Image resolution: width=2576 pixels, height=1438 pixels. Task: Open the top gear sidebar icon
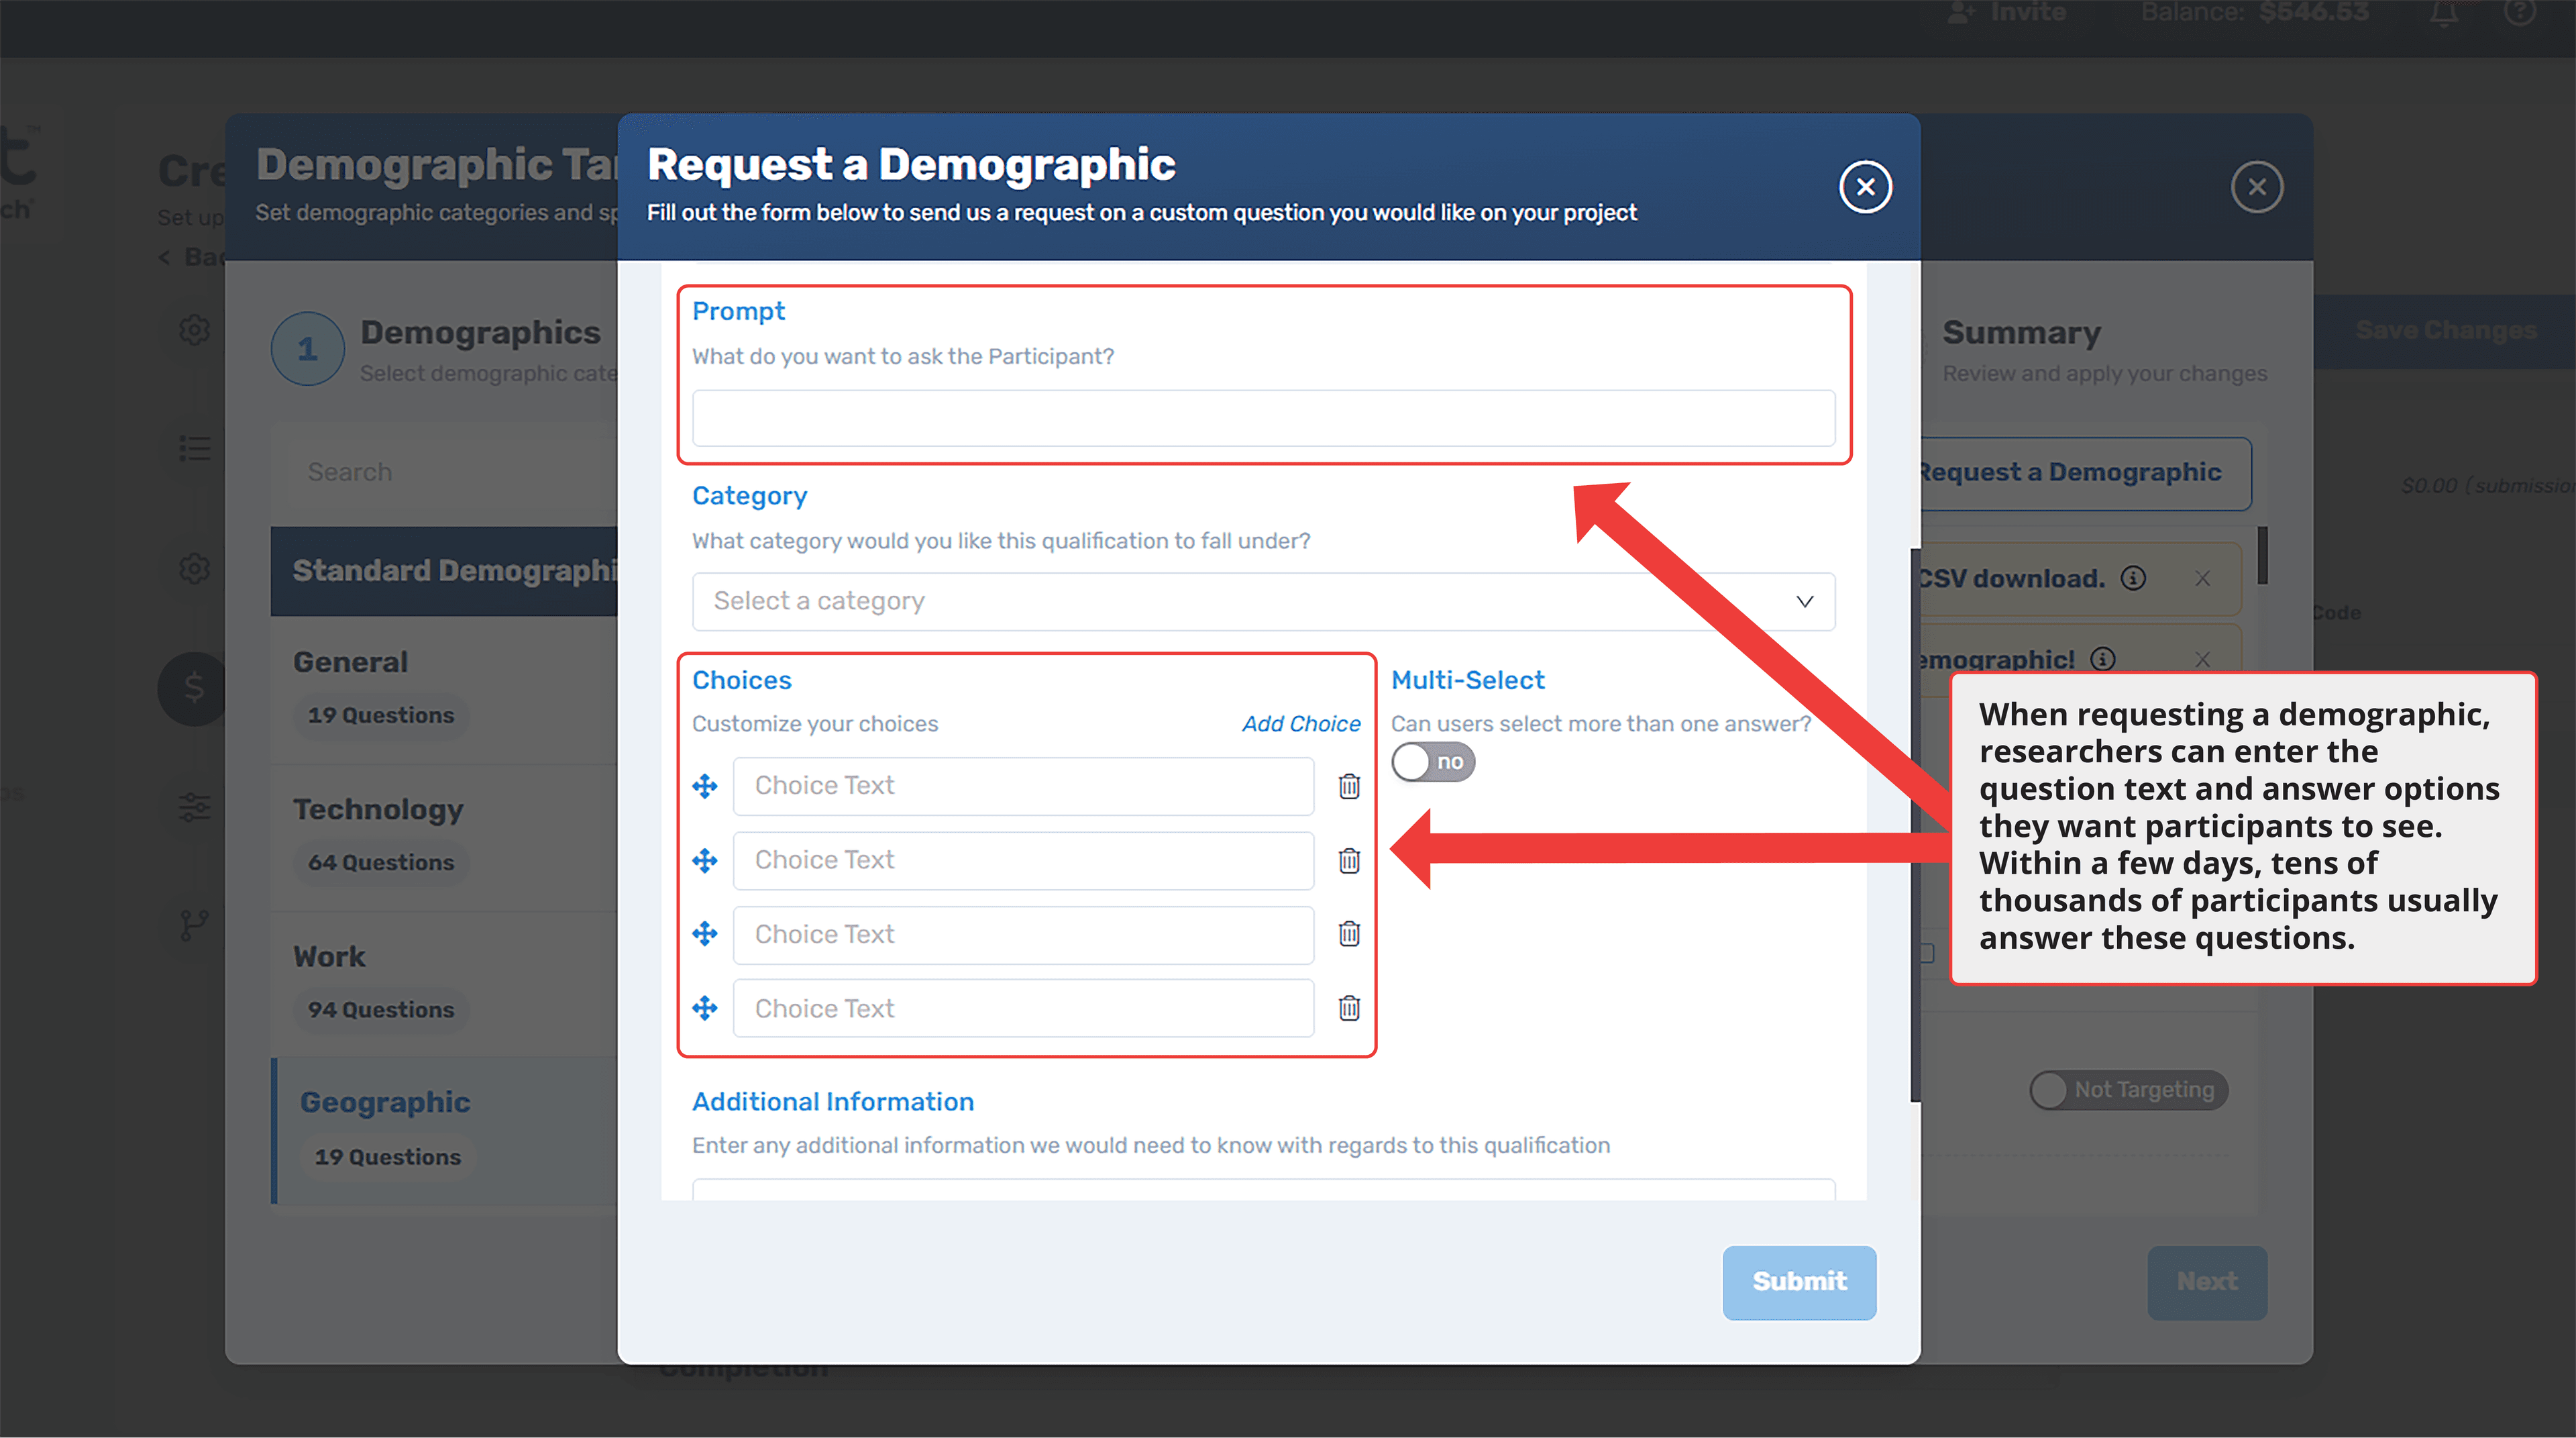[x=195, y=330]
